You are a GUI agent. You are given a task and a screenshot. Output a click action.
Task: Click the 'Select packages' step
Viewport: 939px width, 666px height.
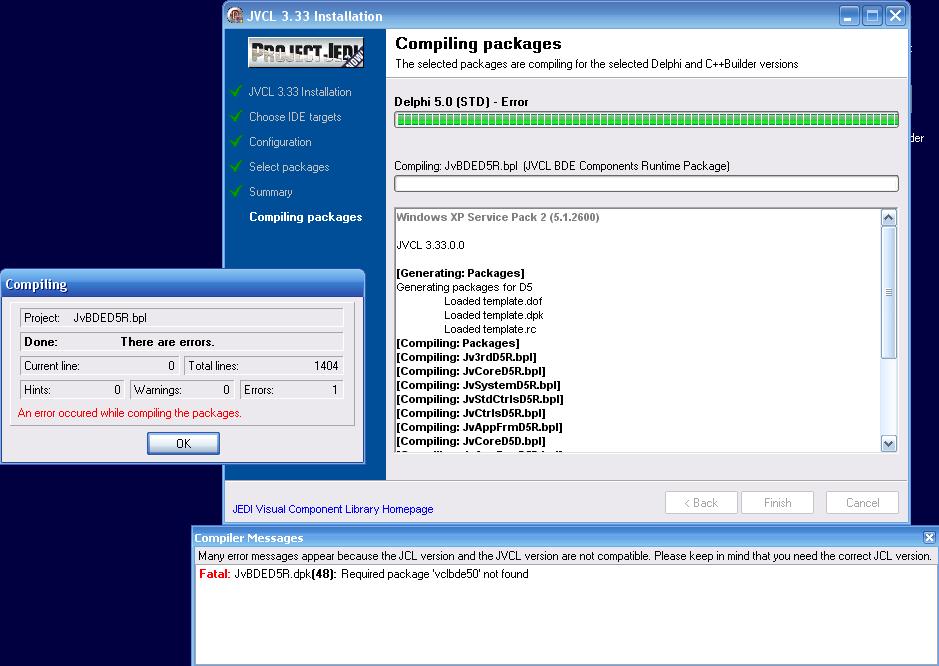click(x=289, y=167)
